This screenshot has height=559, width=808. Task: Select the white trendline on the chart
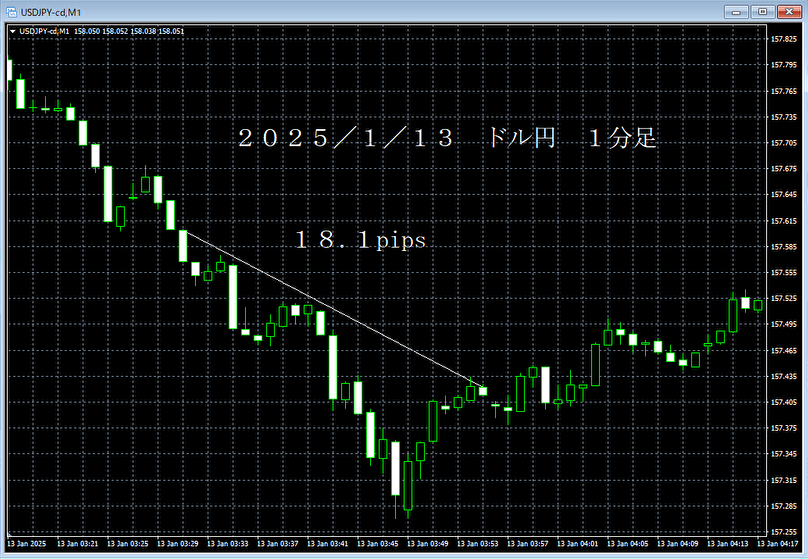tap(335, 309)
